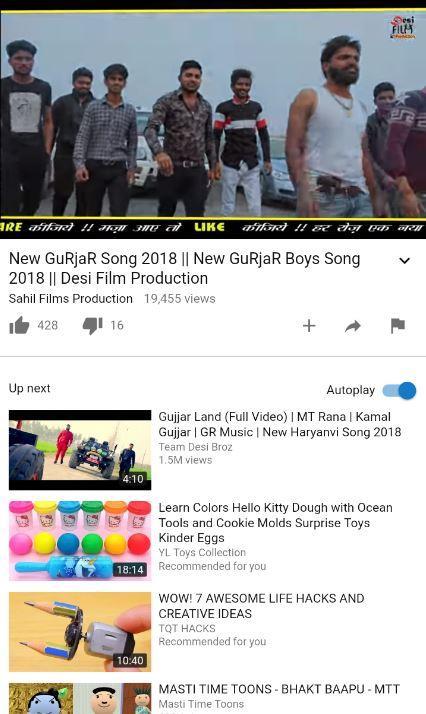Tap Desi Film logo watermark in video

402,27
